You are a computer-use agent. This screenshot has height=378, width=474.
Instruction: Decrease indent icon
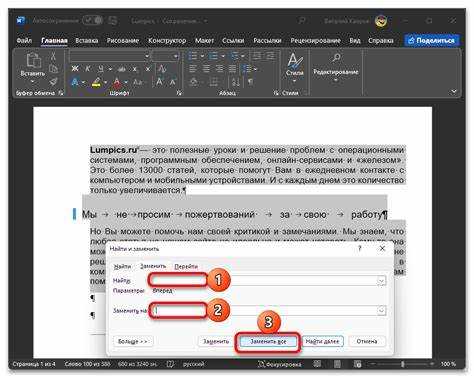click(x=257, y=56)
